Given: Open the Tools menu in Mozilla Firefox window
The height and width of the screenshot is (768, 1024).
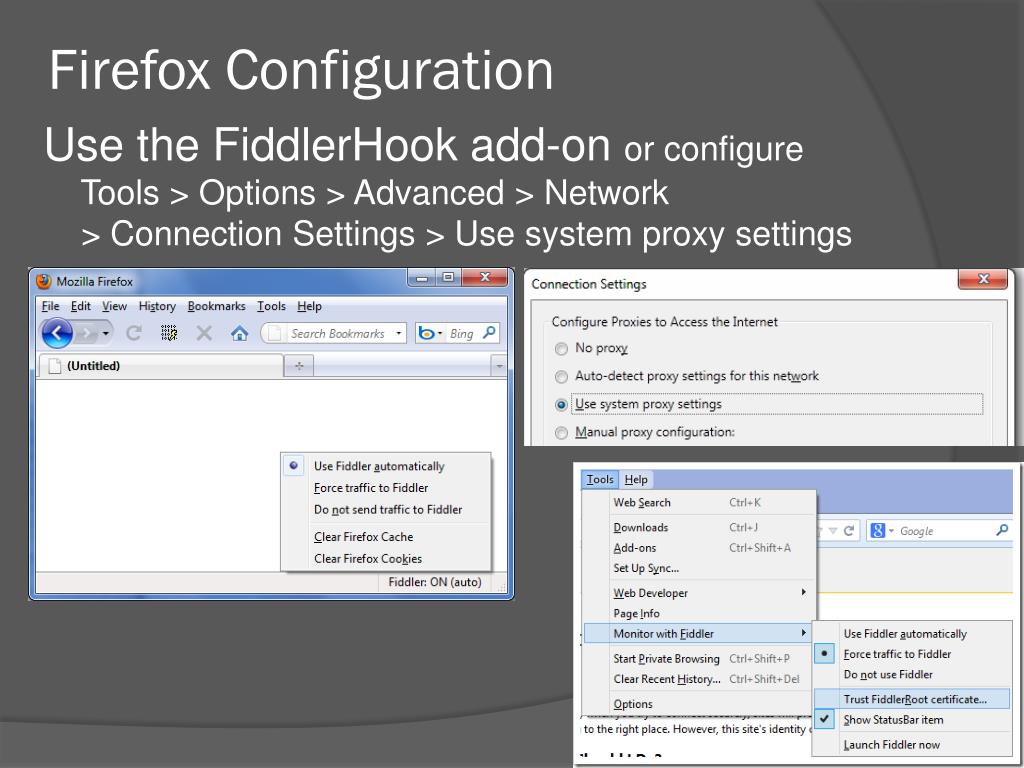Looking at the screenshot, I should (x=271, y=306).
